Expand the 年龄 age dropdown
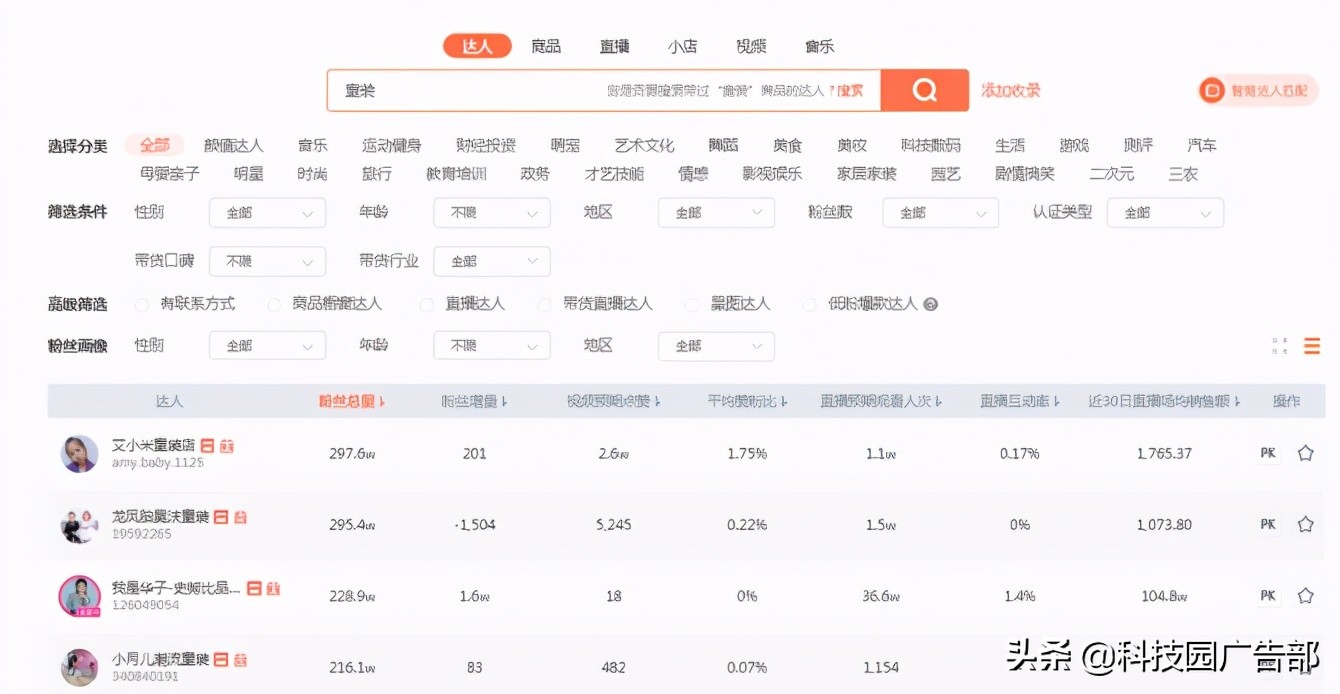 491,212
